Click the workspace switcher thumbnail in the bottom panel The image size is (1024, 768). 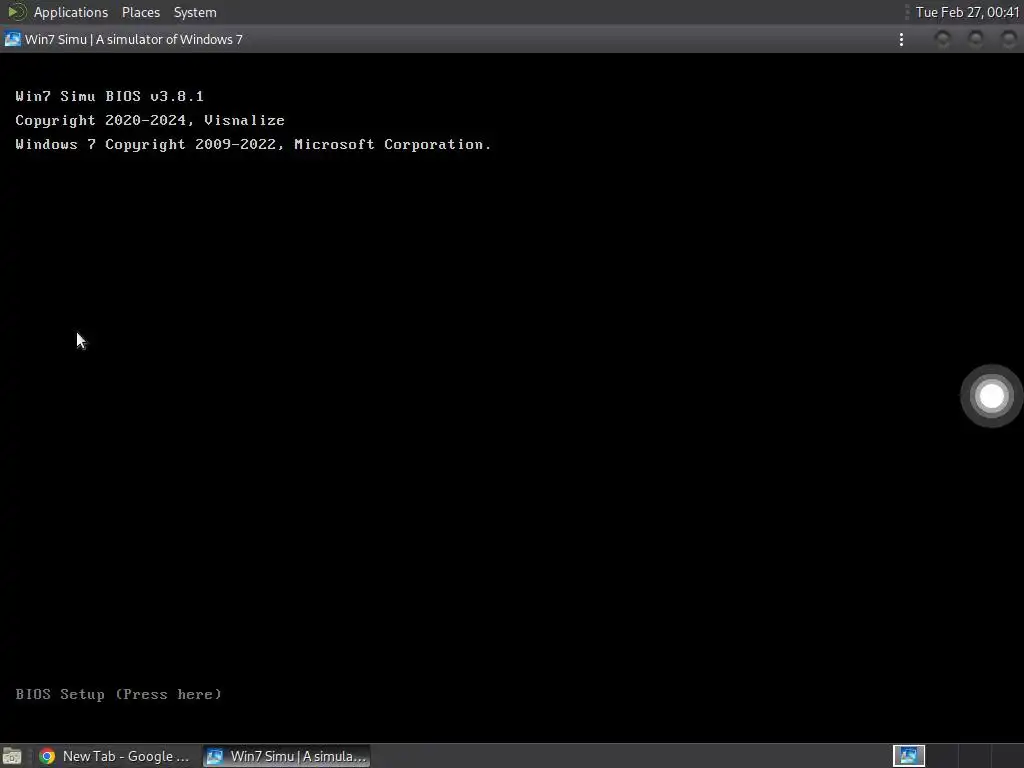point(908,756)
